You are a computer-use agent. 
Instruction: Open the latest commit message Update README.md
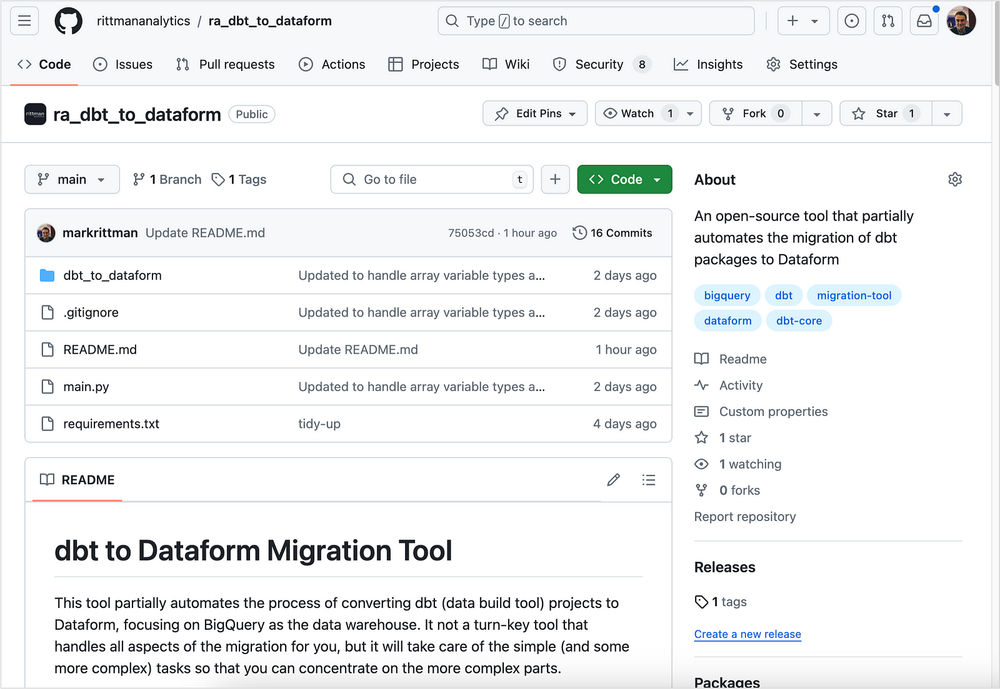tap(205, 233)
